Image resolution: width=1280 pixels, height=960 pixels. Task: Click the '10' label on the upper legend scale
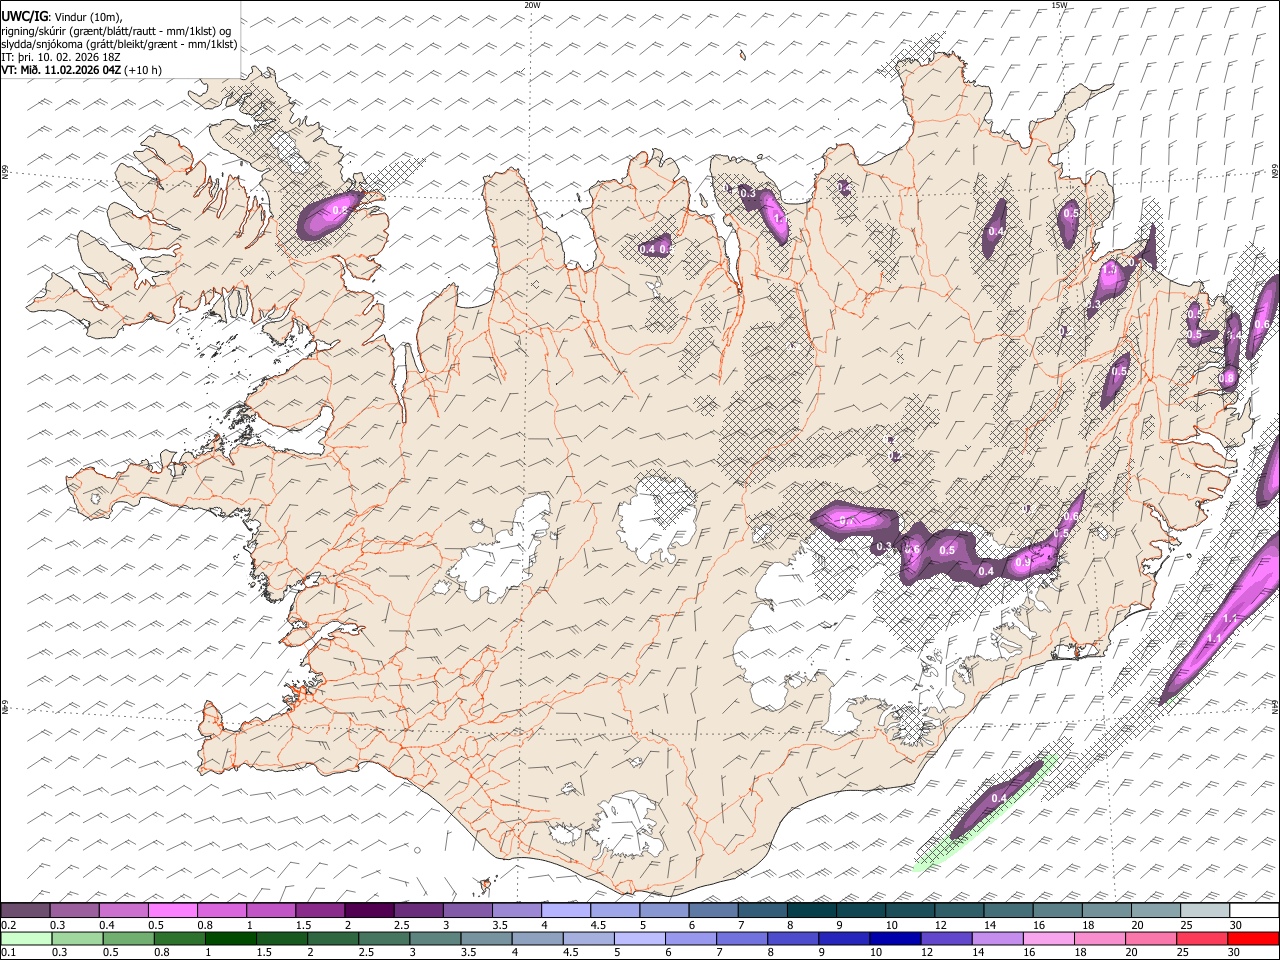coord(891,925)
